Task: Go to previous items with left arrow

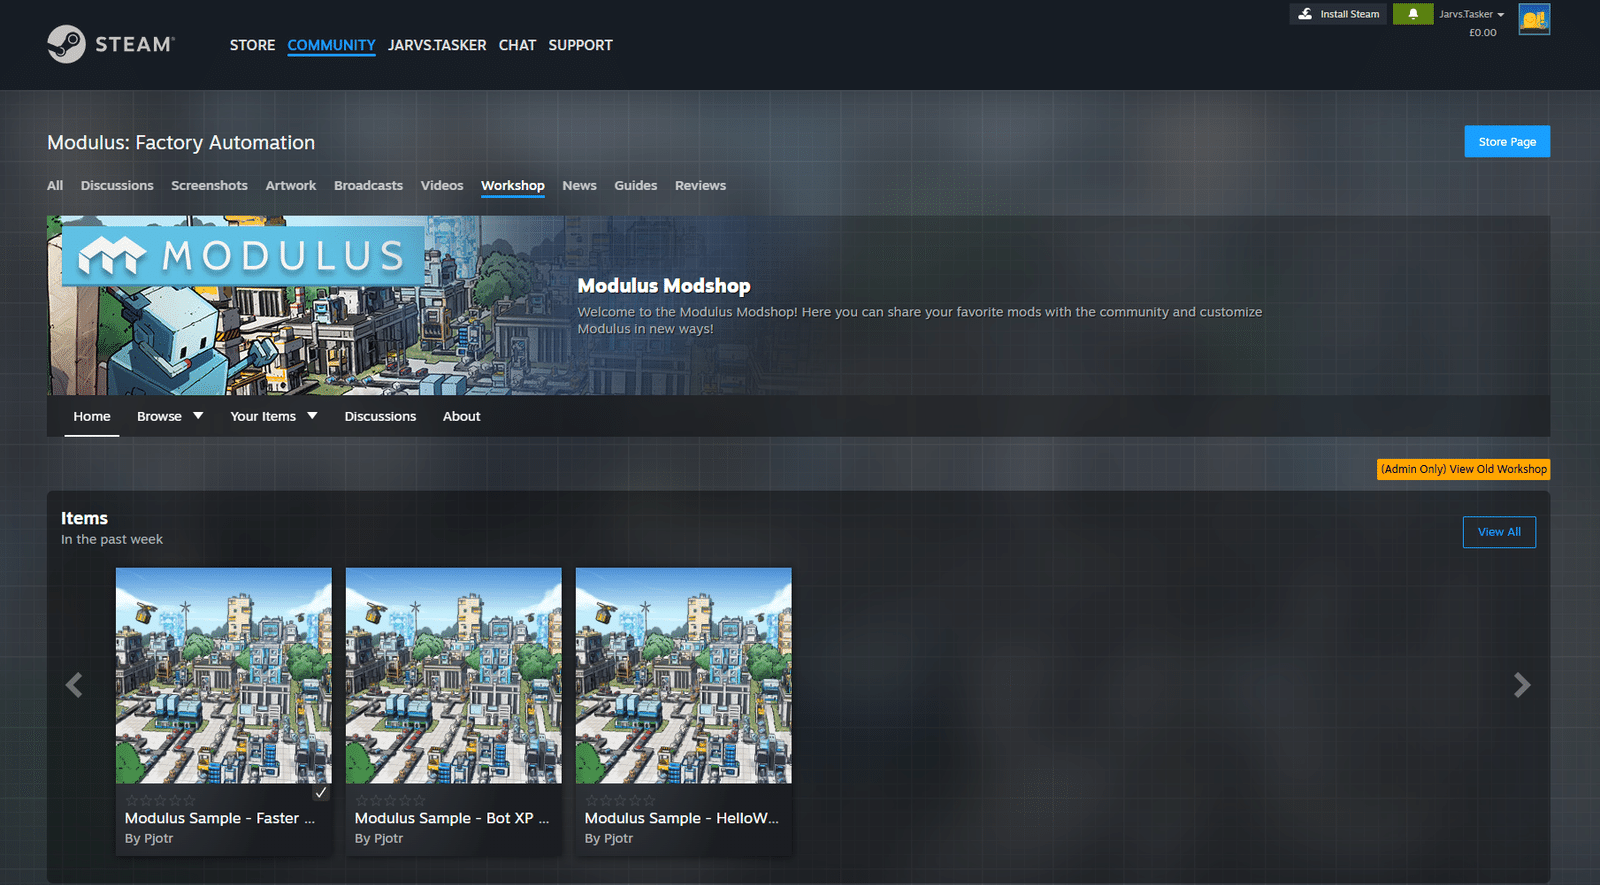Action: pos(74,685)
